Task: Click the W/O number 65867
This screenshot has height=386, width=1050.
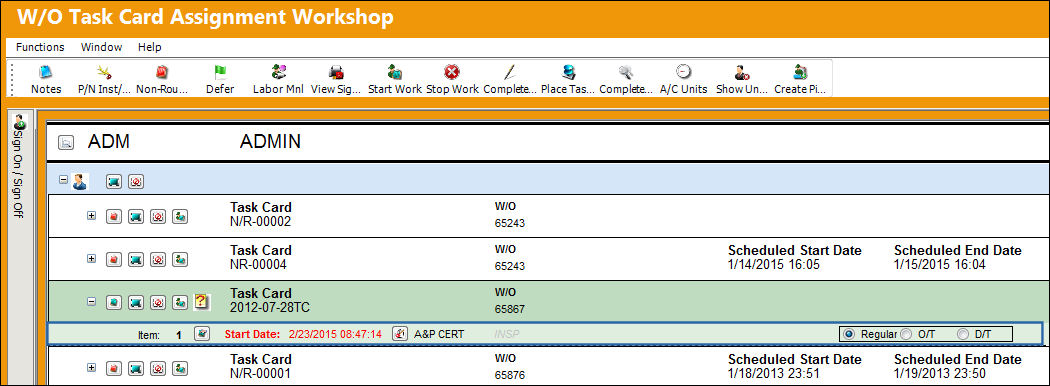Action: [510, 310]
